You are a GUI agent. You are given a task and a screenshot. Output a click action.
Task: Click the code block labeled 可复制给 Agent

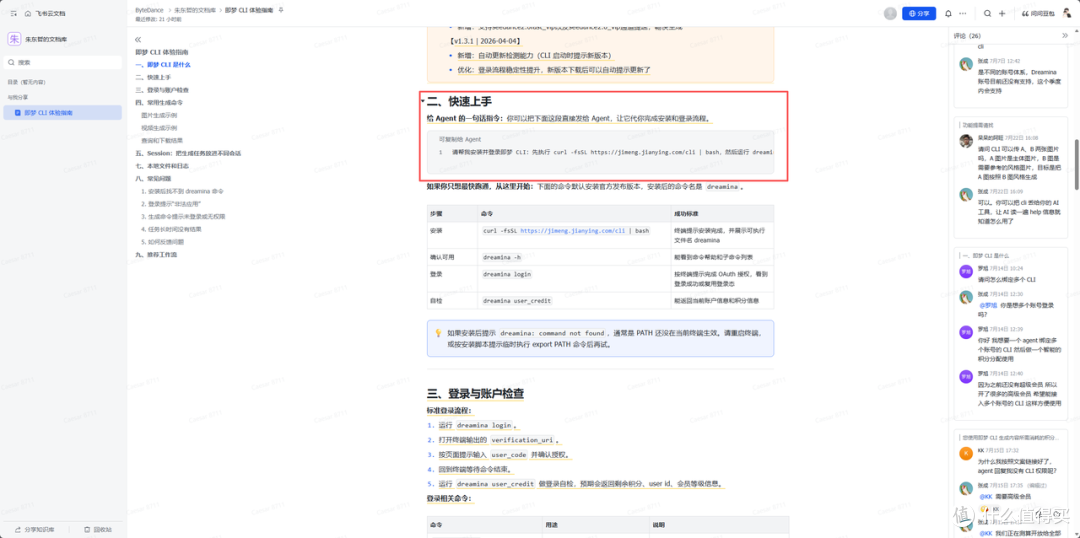point(600,152)
